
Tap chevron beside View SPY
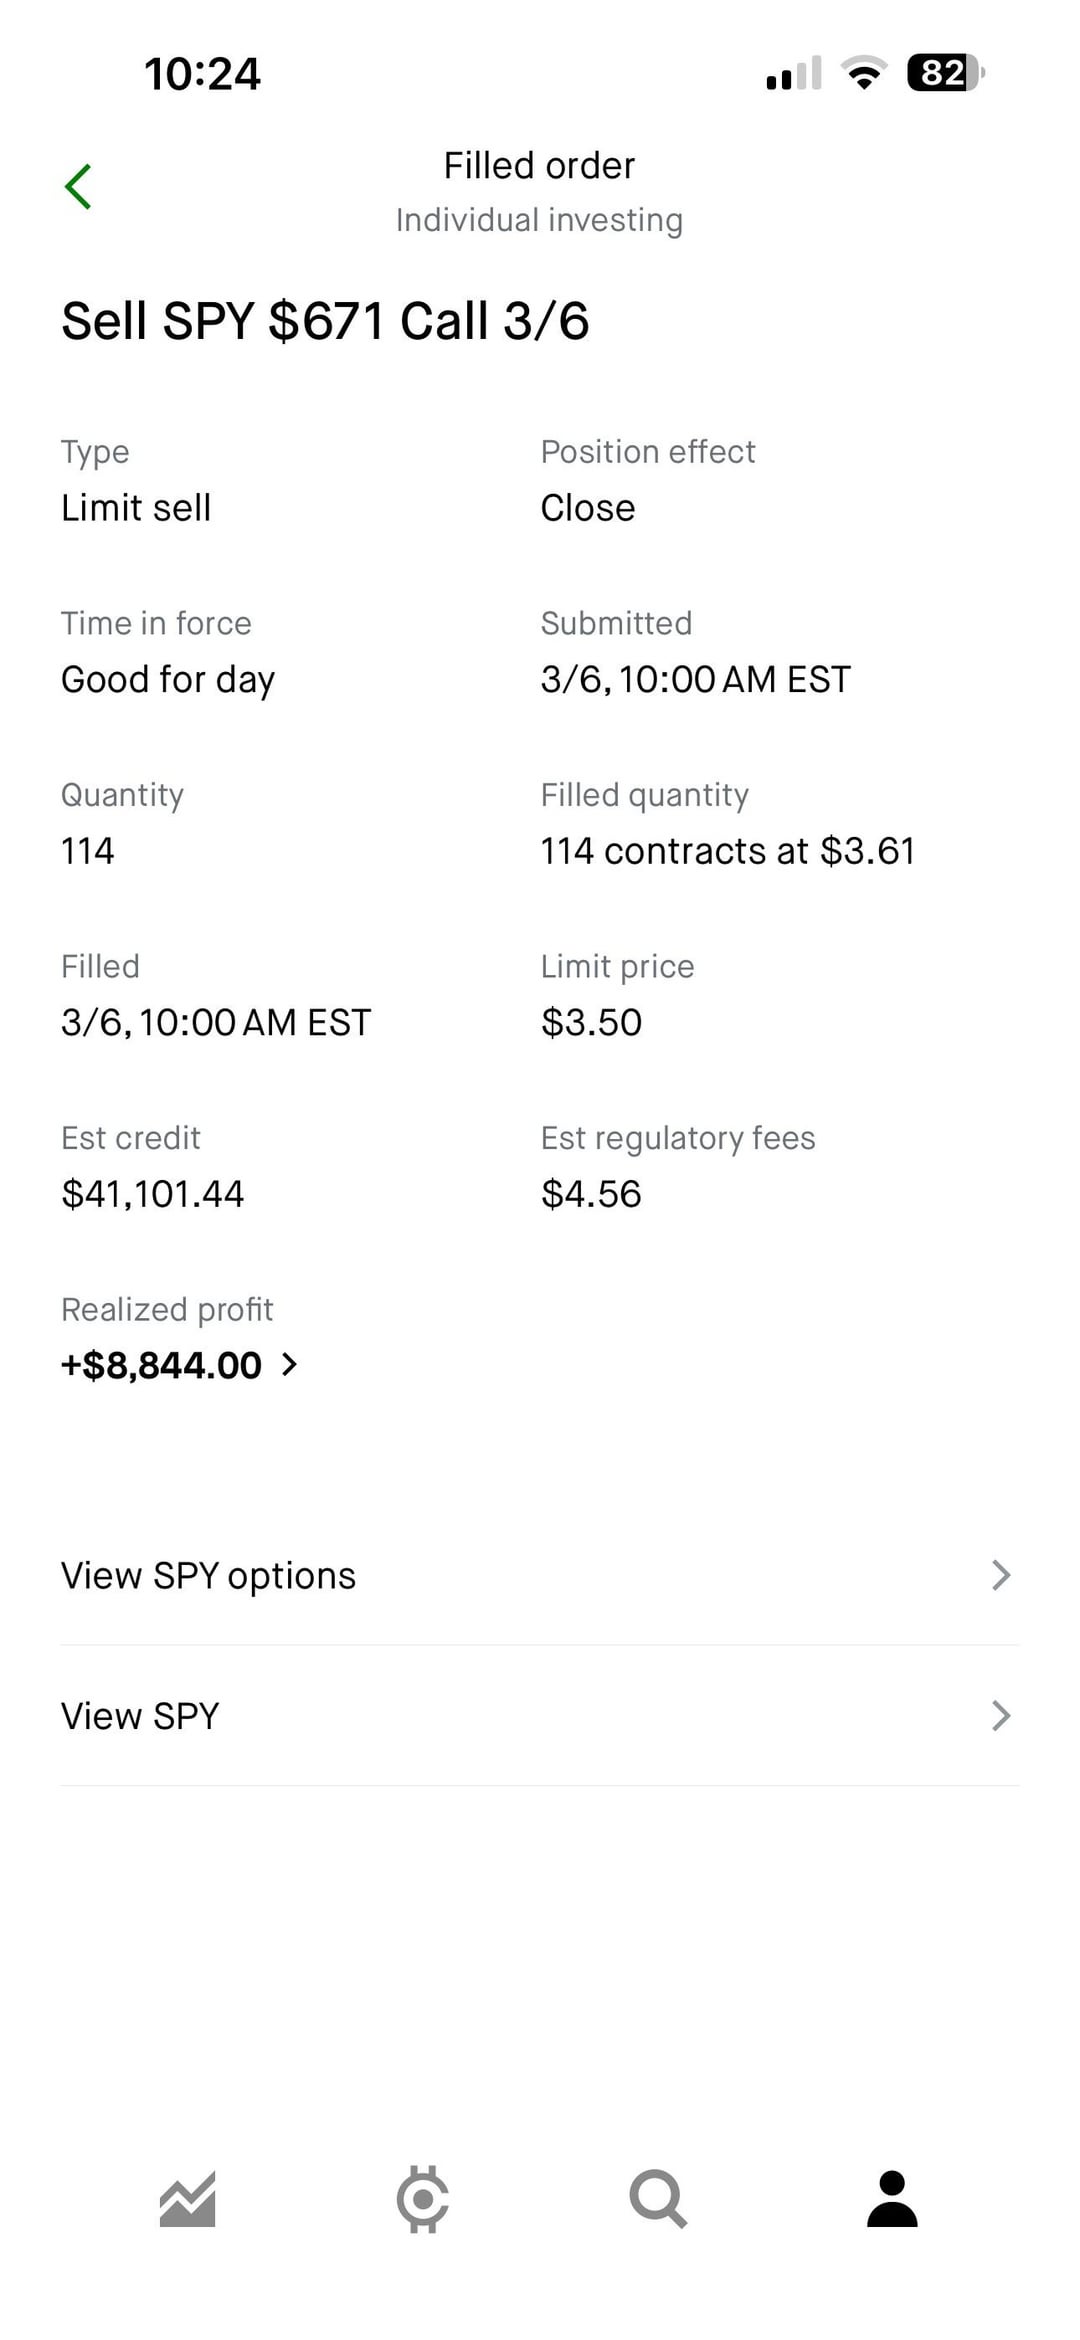coord(1001,1716)
